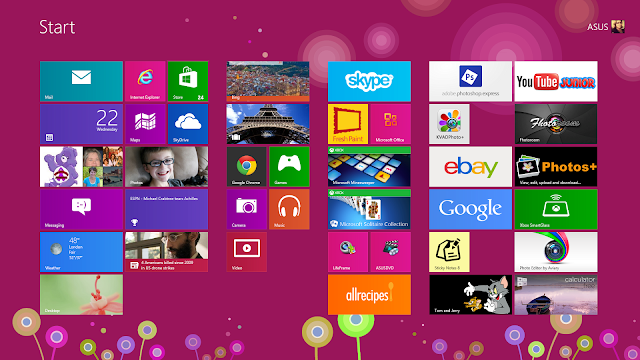Open the Microsoft Minesweeper tile
Image resolution: width=640 pixels, height=360 pixels.
tap(369, 167)
